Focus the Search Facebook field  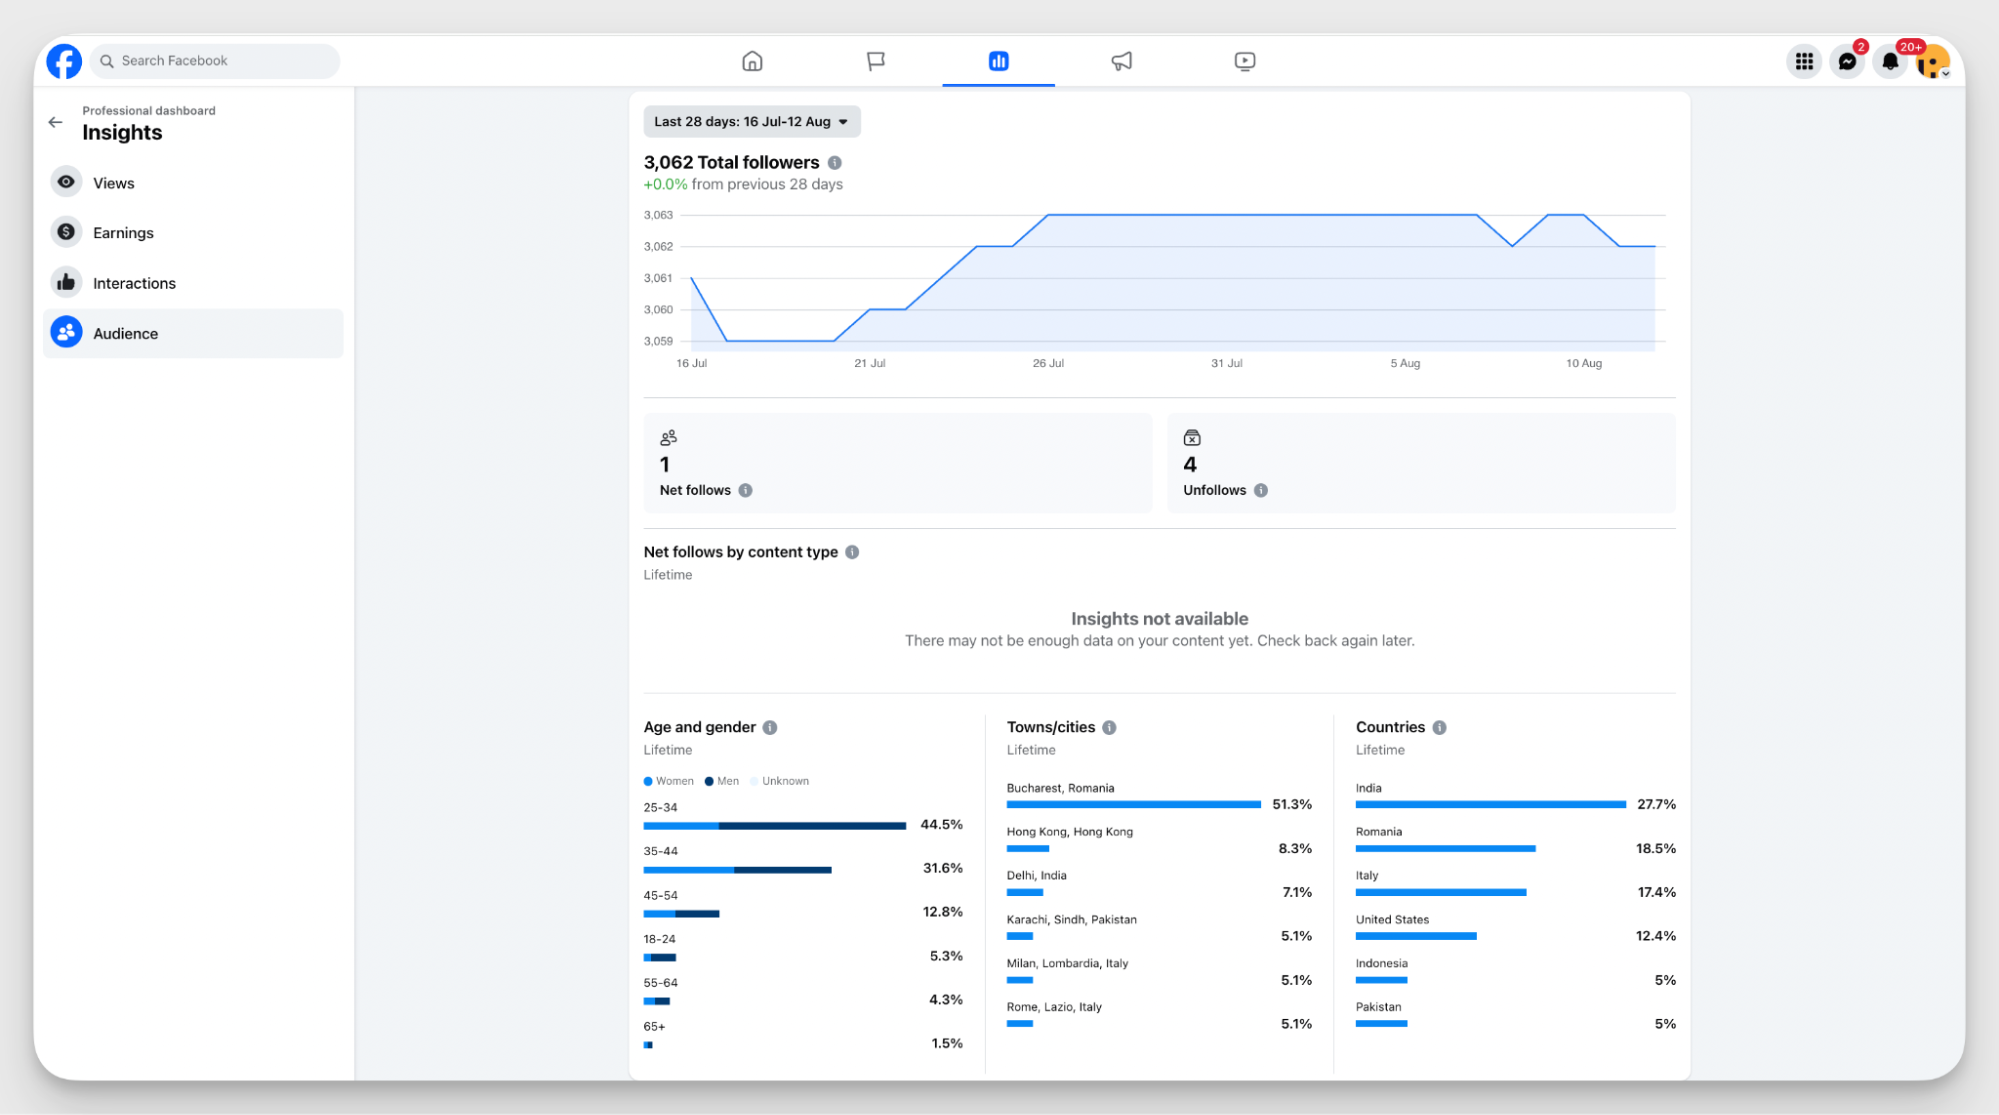click(215, 61)
